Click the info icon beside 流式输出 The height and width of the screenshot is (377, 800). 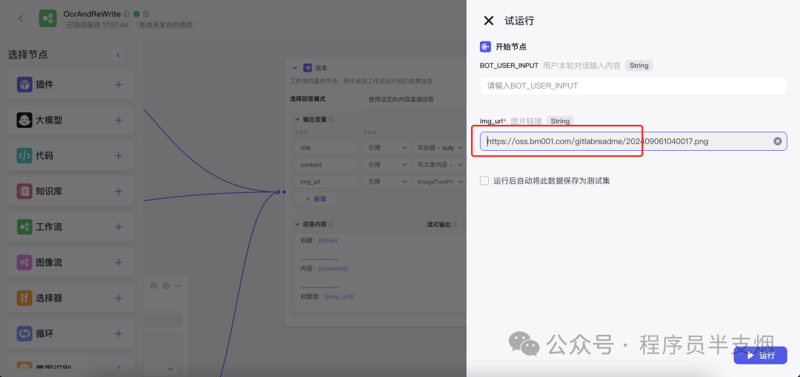454,224
